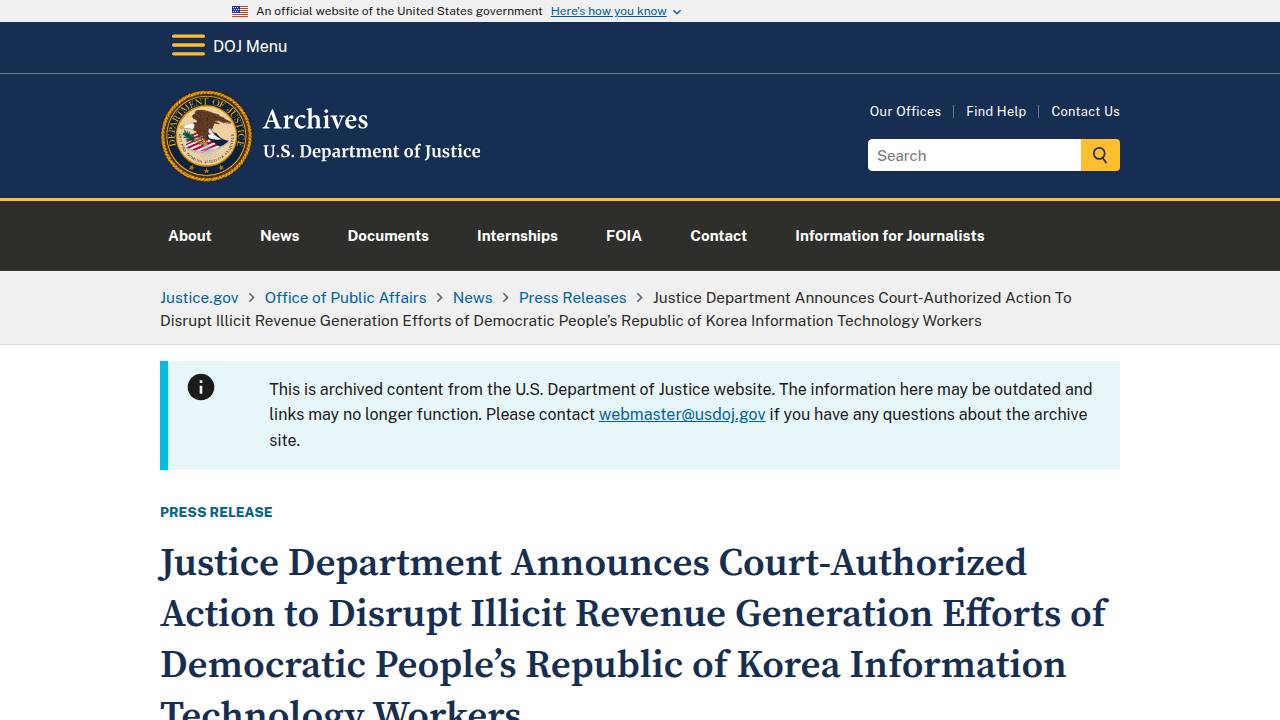Screen dimensions: 1280x720
Task: Click the webmaster@usdoj.gov email link
Action: coord(682,414)
